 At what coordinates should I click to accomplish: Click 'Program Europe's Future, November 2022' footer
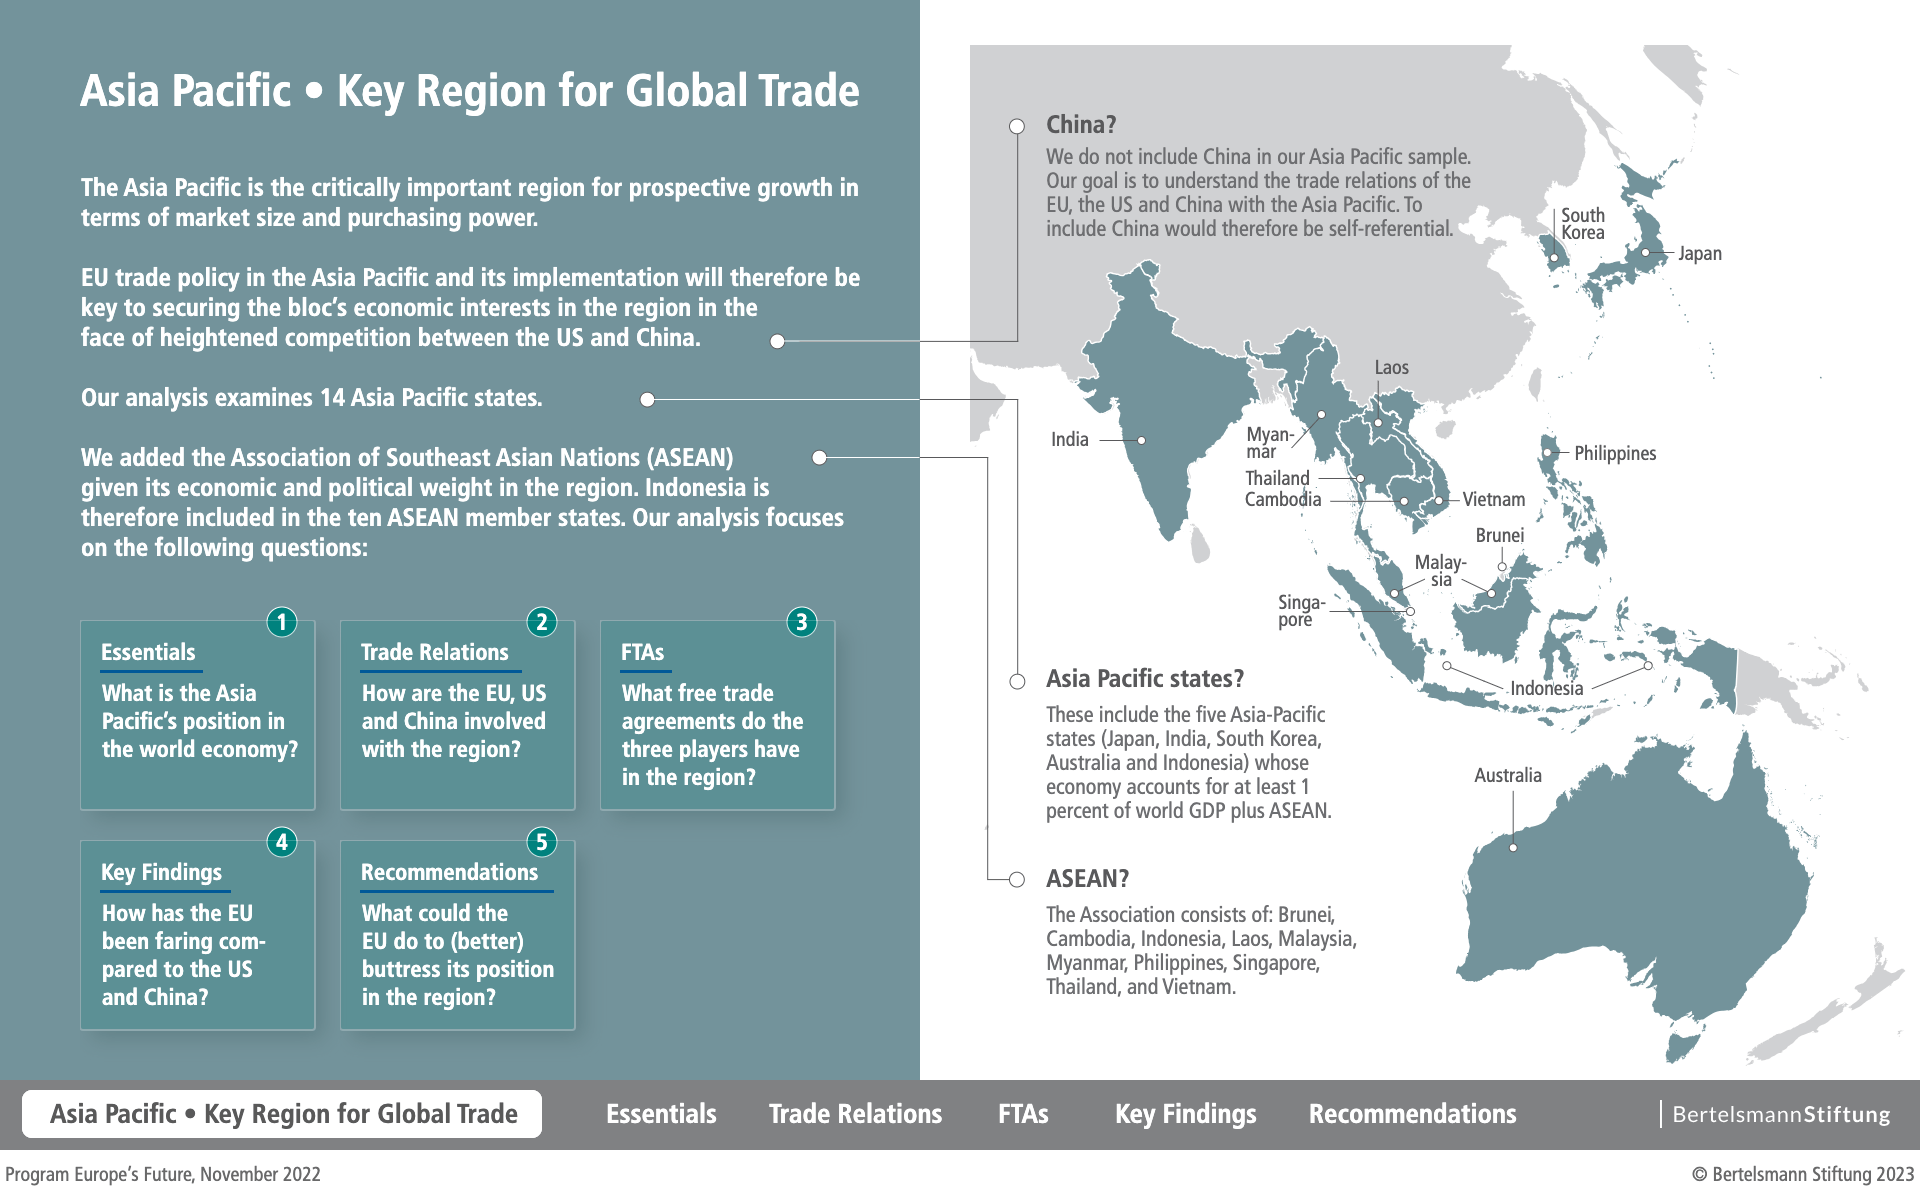point(163,1174)
